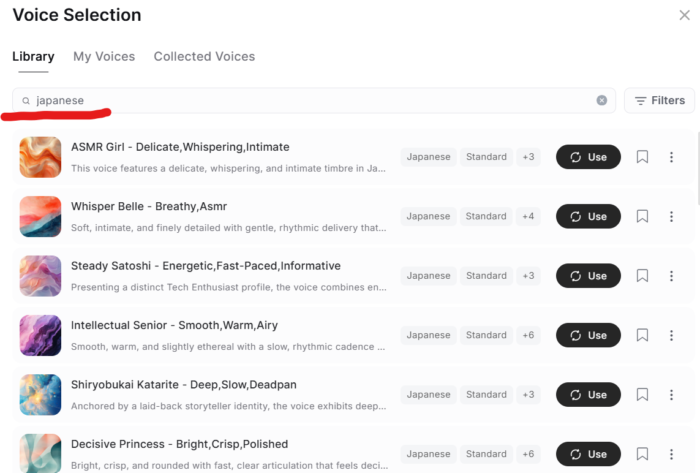700x473 pixels.
Task: Bookmark the Decisive Princess voice
Action: tap(643, 454)
